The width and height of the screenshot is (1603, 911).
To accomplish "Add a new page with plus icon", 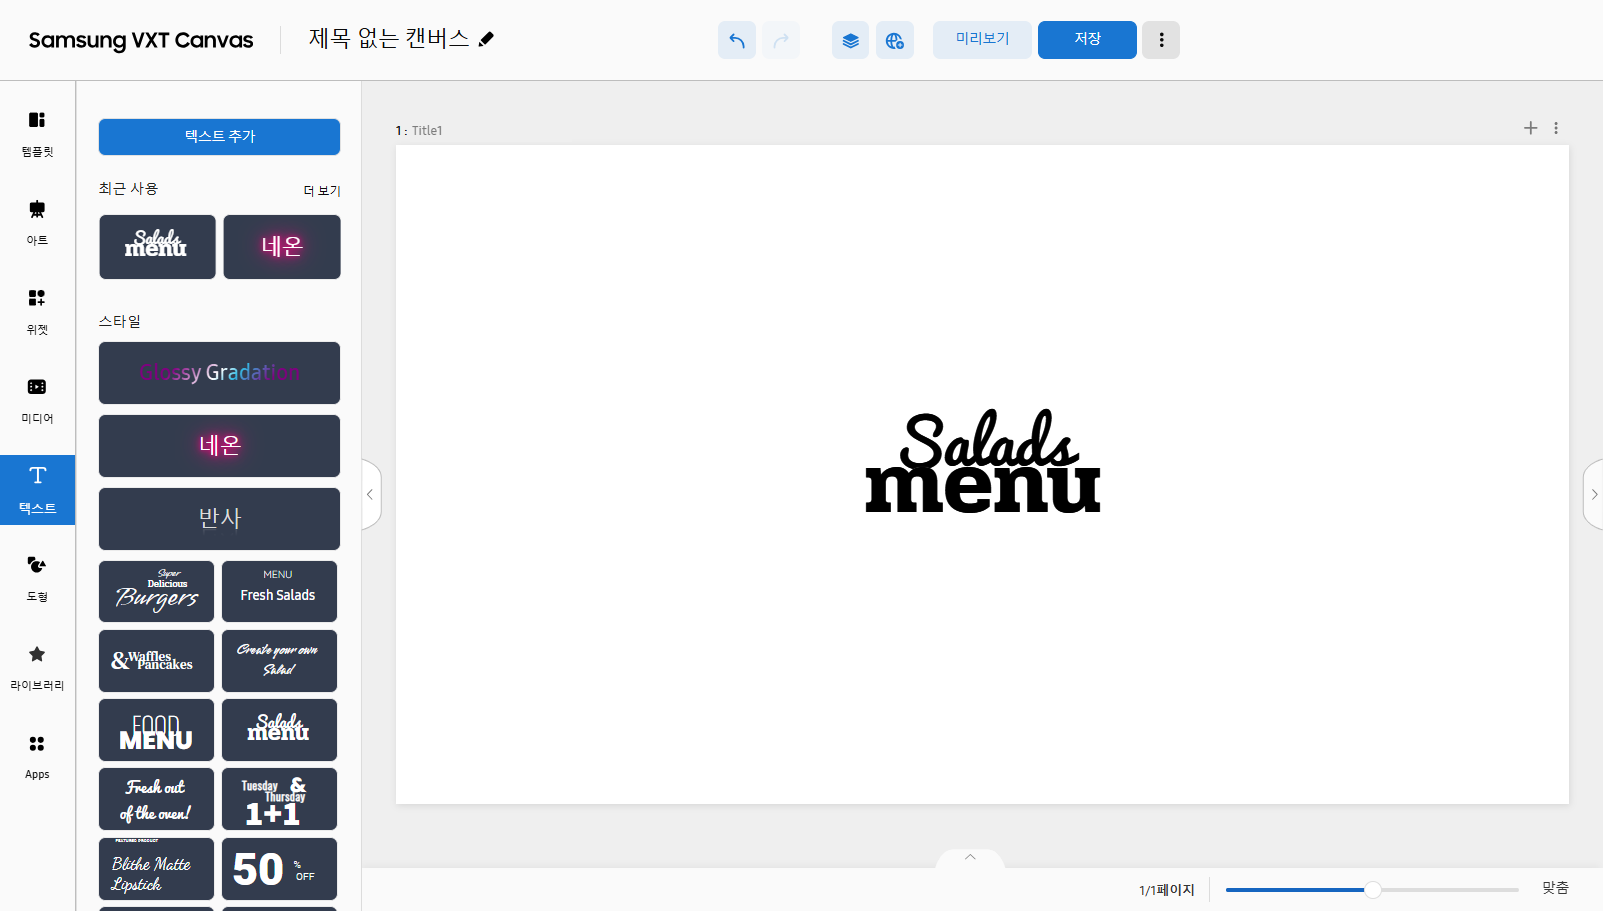I will tap(1530, 128).
